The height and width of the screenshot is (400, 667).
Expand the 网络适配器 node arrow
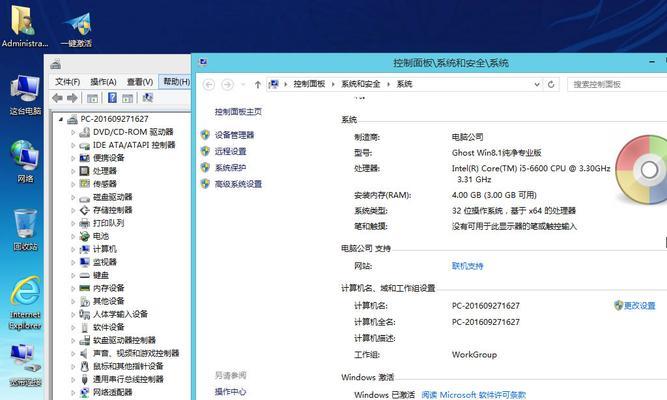point(73,393)
